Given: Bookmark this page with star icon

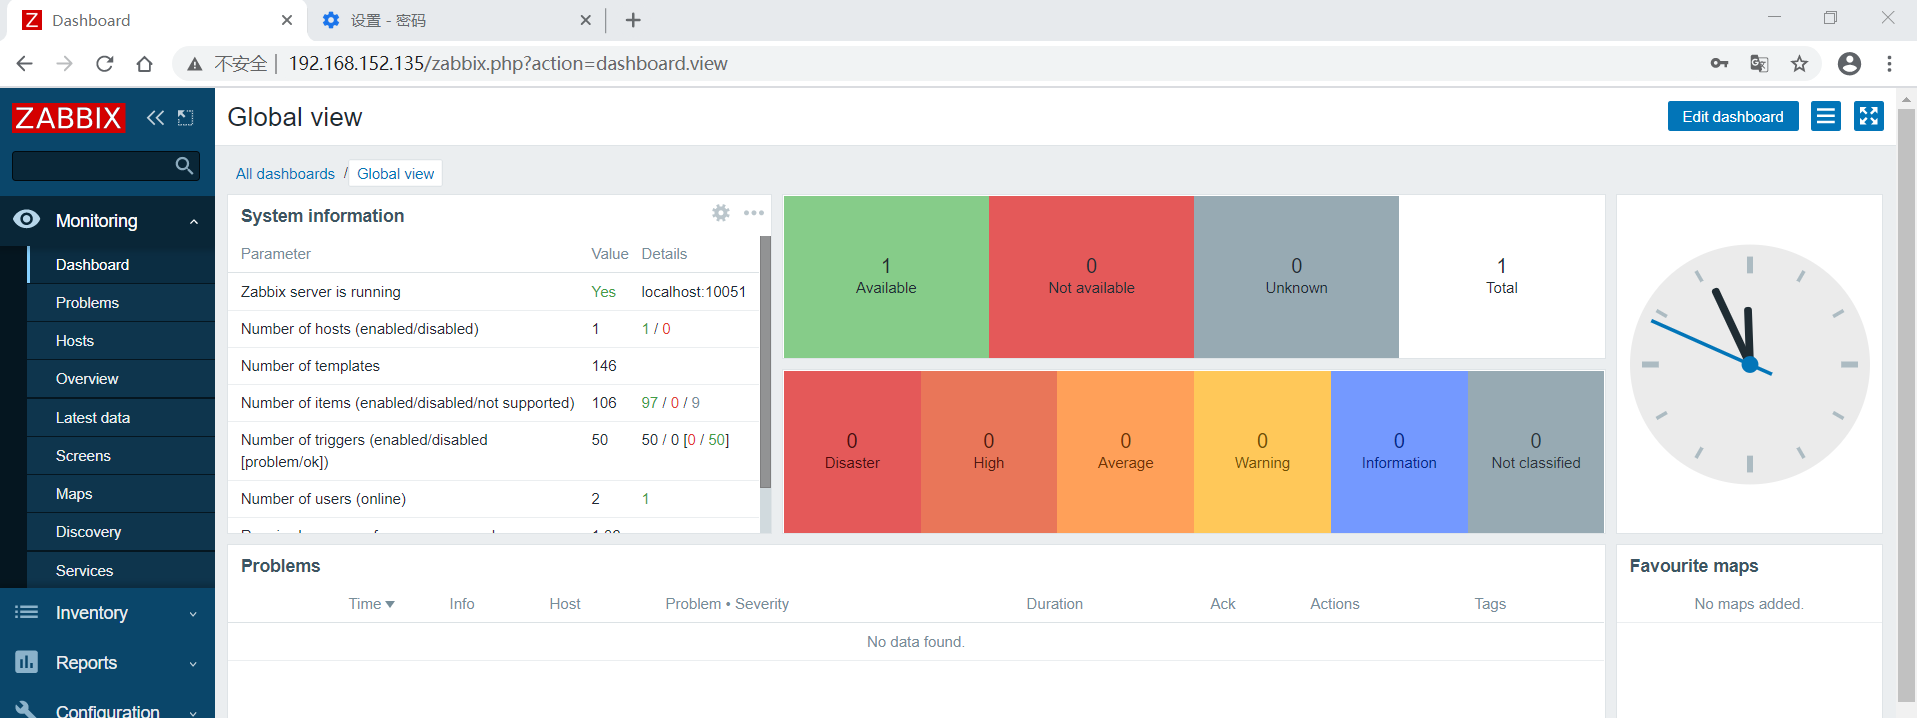Looking at the screenshot, I should point(1800,64).
